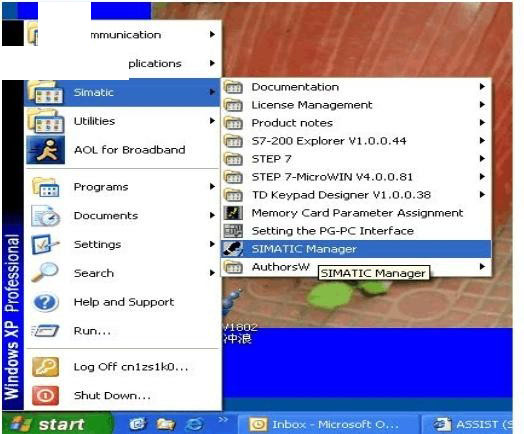
Task: Expand the Documentation submenu arrow
Action: click(482, 87)
